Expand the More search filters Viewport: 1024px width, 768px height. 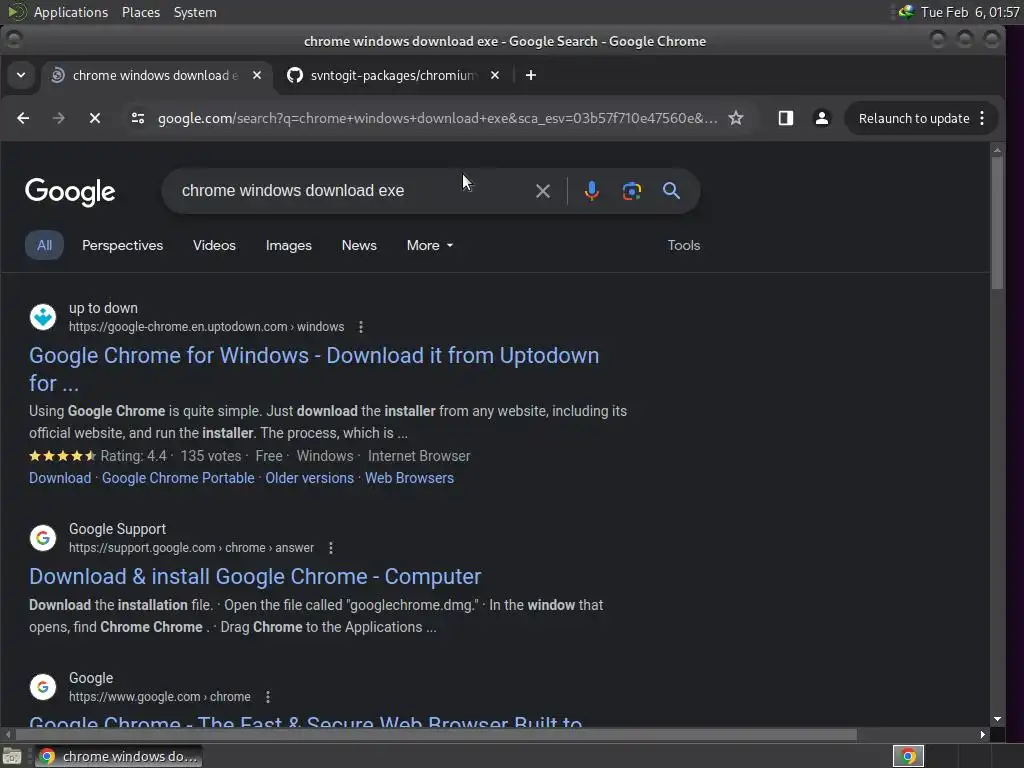pos(430,246)
